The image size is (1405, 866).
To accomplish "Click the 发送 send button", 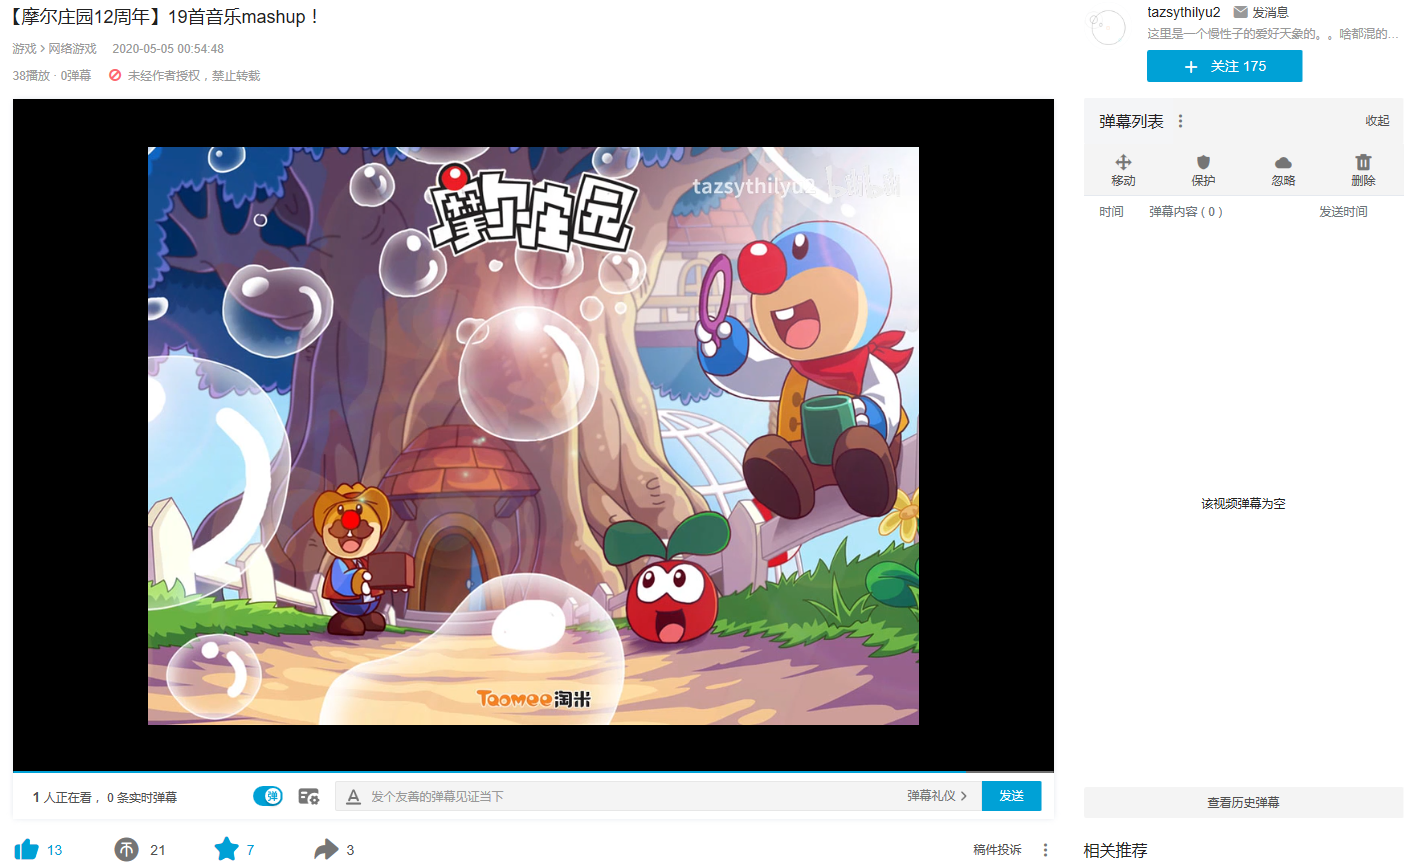I will [x=1011, y=796].
